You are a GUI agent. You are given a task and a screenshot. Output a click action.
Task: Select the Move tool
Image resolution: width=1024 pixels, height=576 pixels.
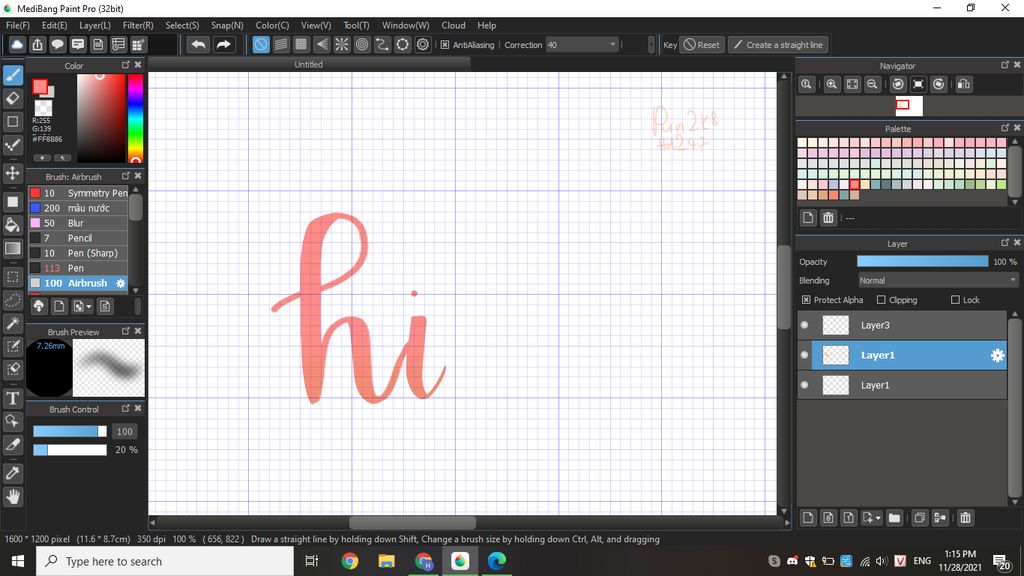pyautogui.click(x=12, y=173)
